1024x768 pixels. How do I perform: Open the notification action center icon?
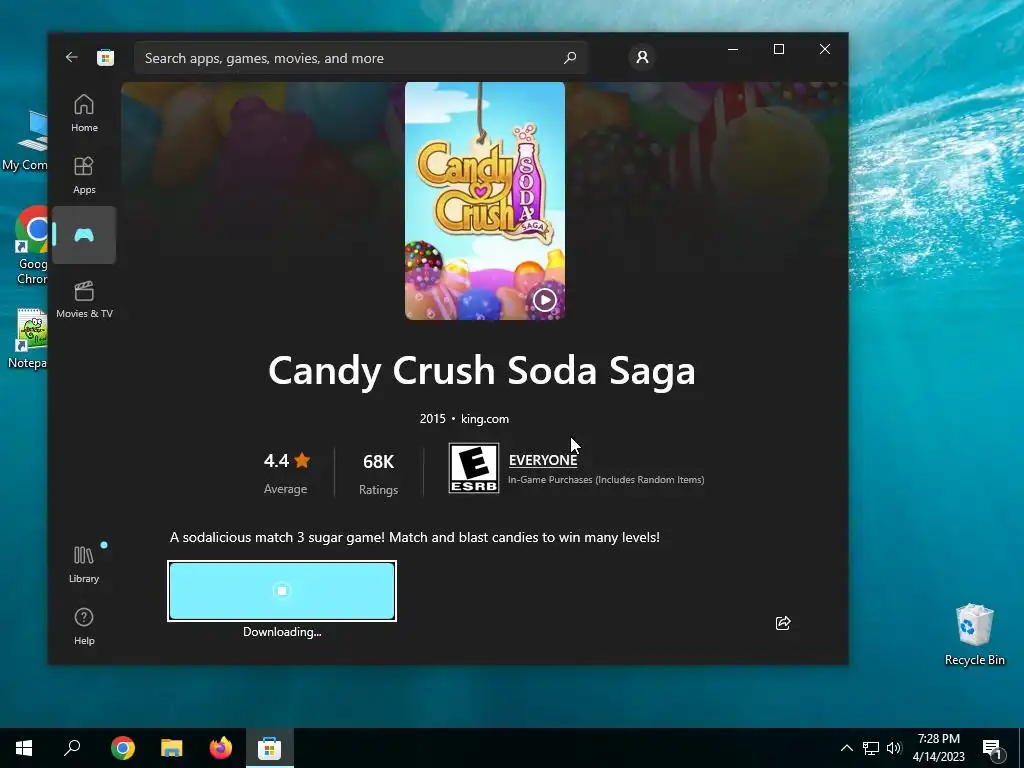(992, 748)
